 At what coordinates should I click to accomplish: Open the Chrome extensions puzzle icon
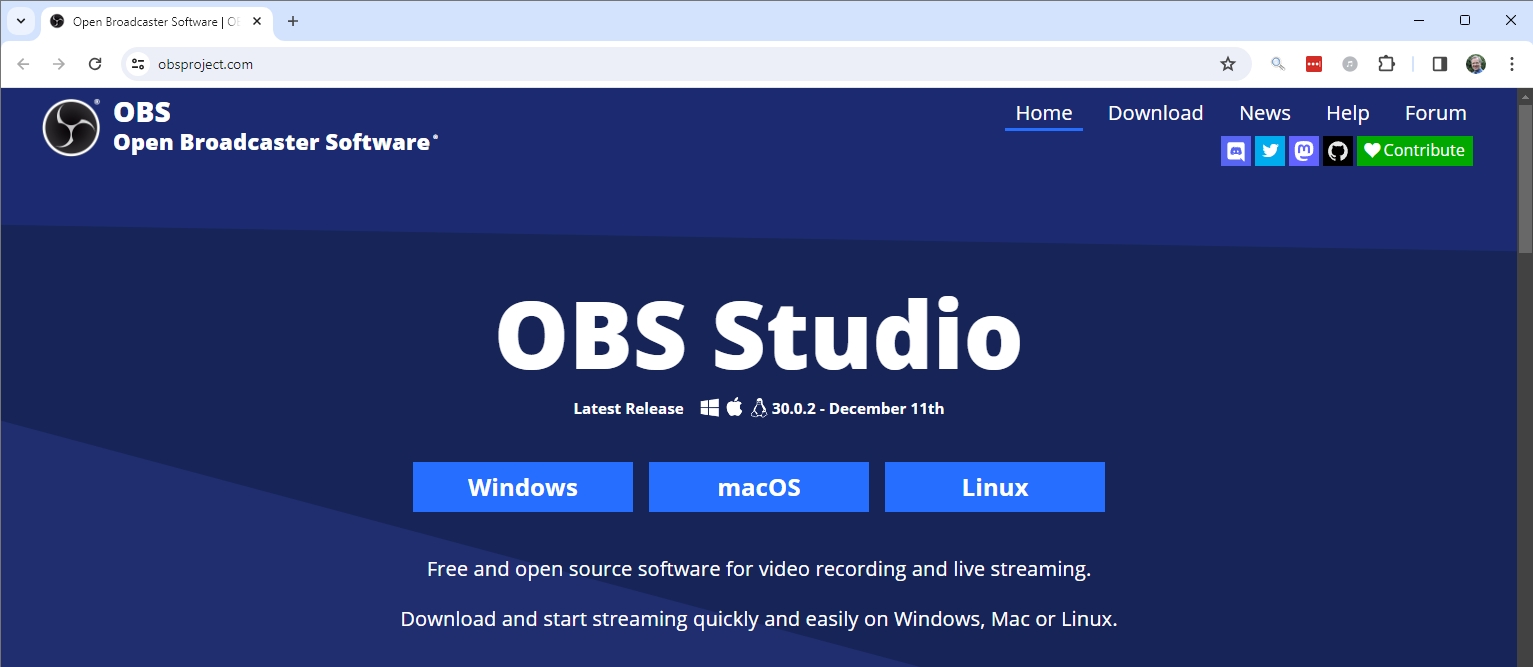pos(1386,64)
